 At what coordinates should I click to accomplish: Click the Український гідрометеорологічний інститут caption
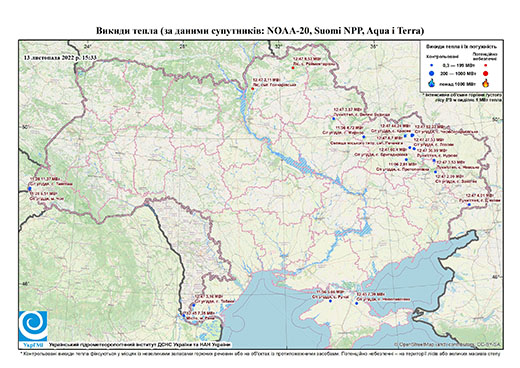139,344
